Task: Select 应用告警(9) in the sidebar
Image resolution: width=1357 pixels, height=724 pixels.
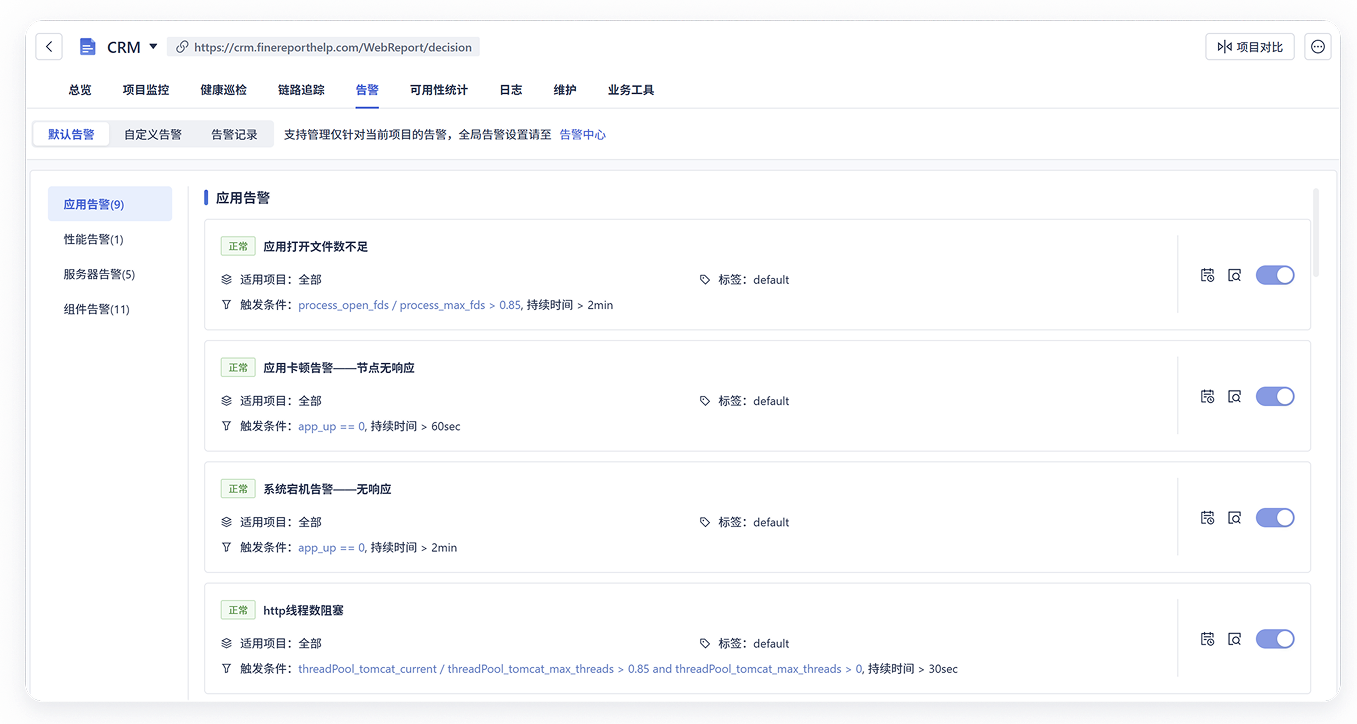Action: point(110,204)
